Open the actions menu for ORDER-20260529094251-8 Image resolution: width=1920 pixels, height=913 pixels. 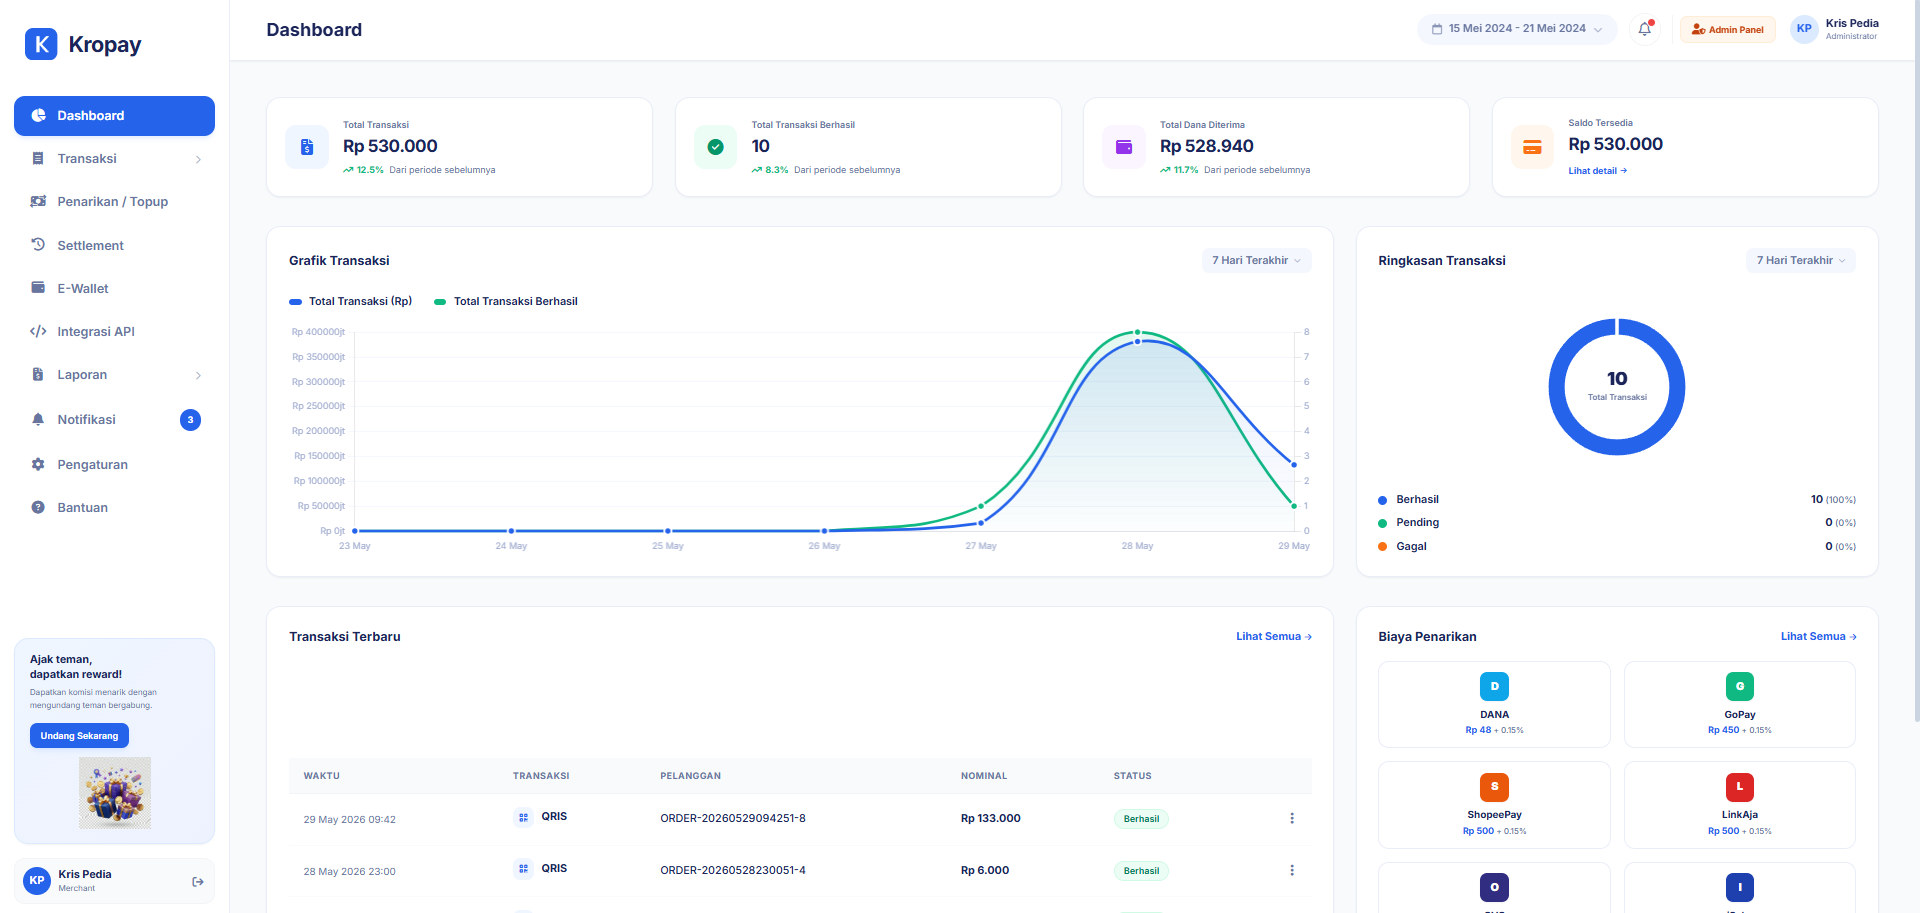pyautogui.click(x=1292, y=818)
